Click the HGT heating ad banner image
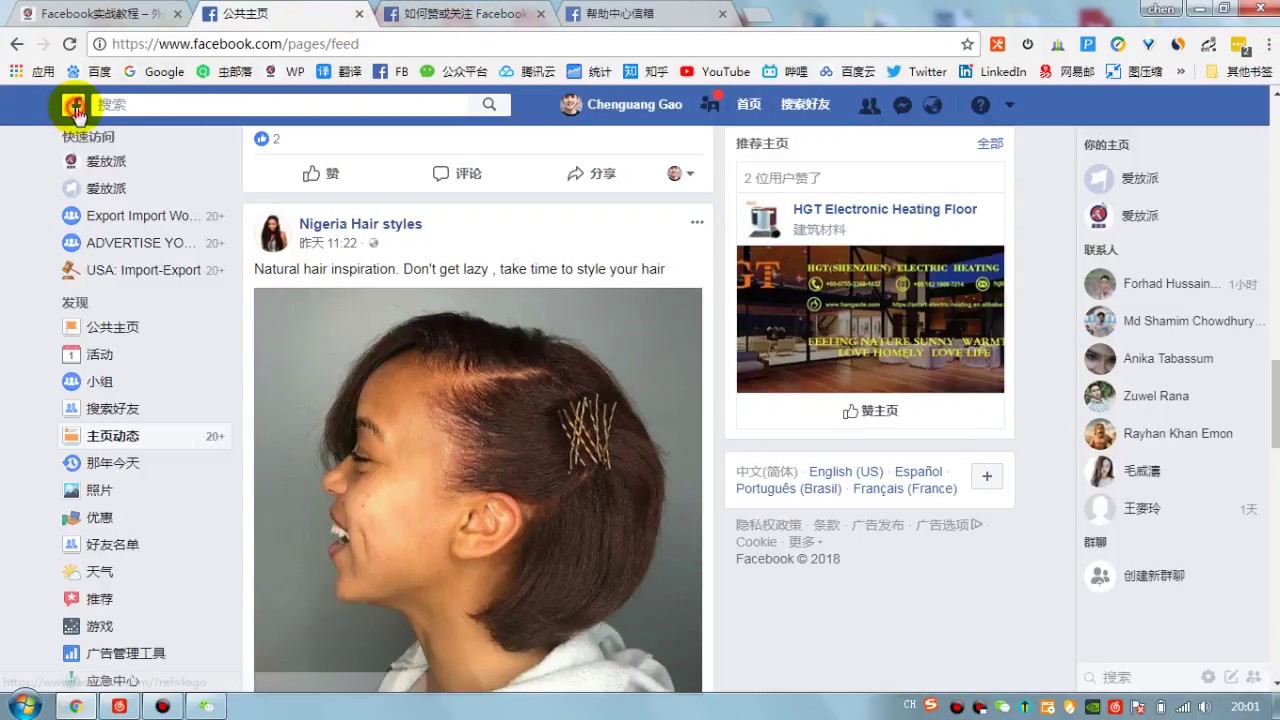This screenshot has height=720, width=1280. click(870, 319)
